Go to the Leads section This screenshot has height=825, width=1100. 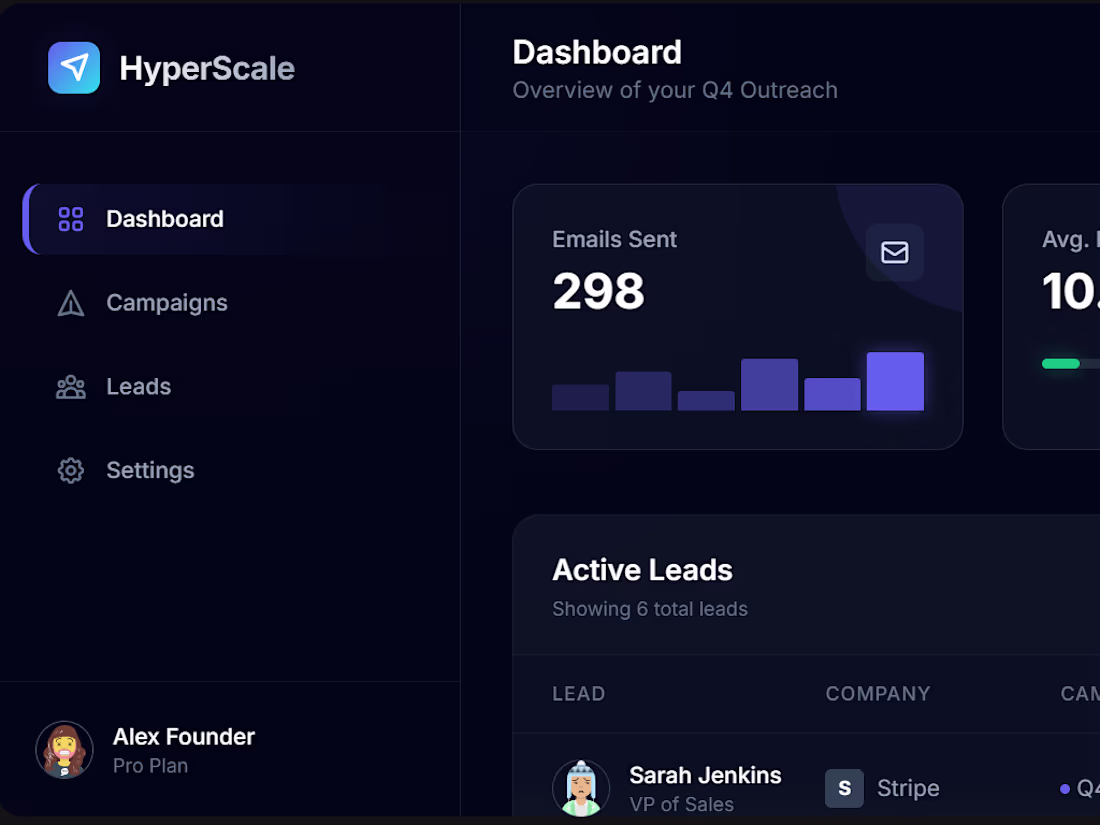click(138, 387)
